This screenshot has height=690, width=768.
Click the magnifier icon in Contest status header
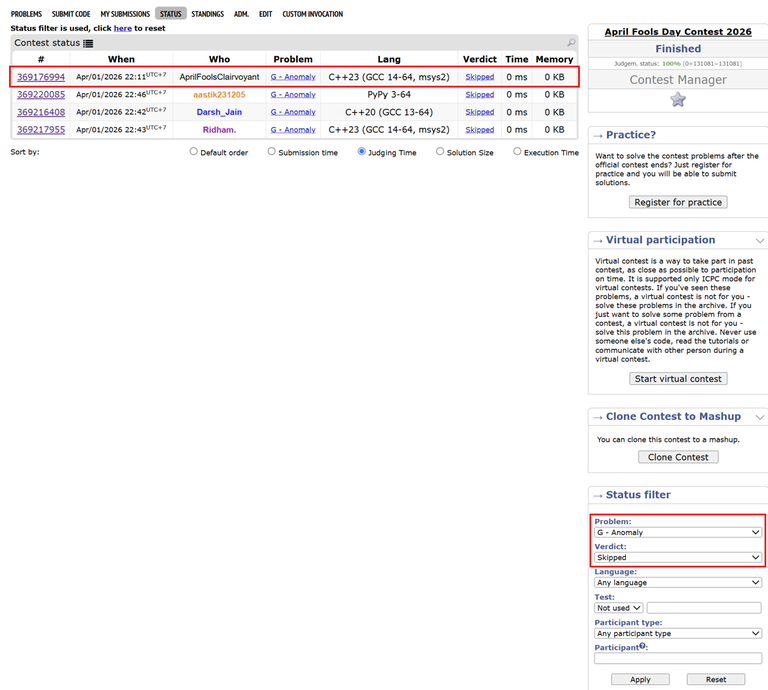[571, 43]
